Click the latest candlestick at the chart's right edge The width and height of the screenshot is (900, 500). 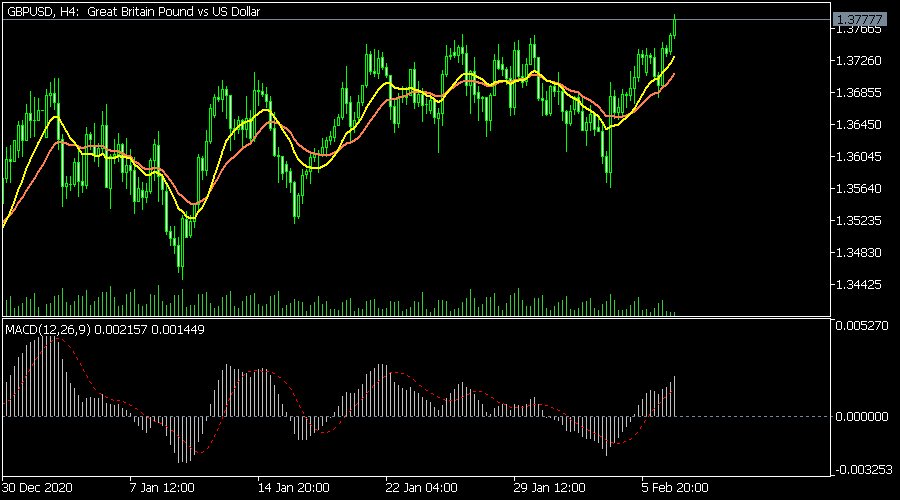click(675, 25)
